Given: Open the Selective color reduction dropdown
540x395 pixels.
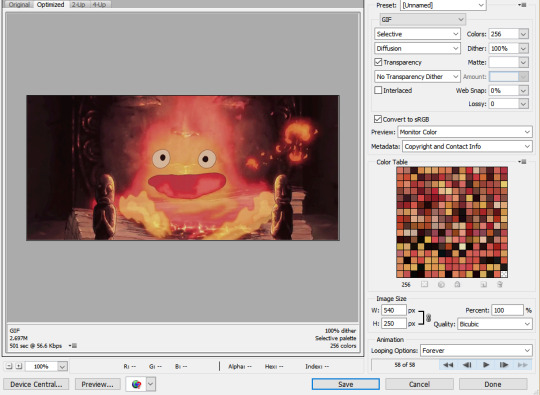Looking at the screenshot, I should tap(417, 34).
